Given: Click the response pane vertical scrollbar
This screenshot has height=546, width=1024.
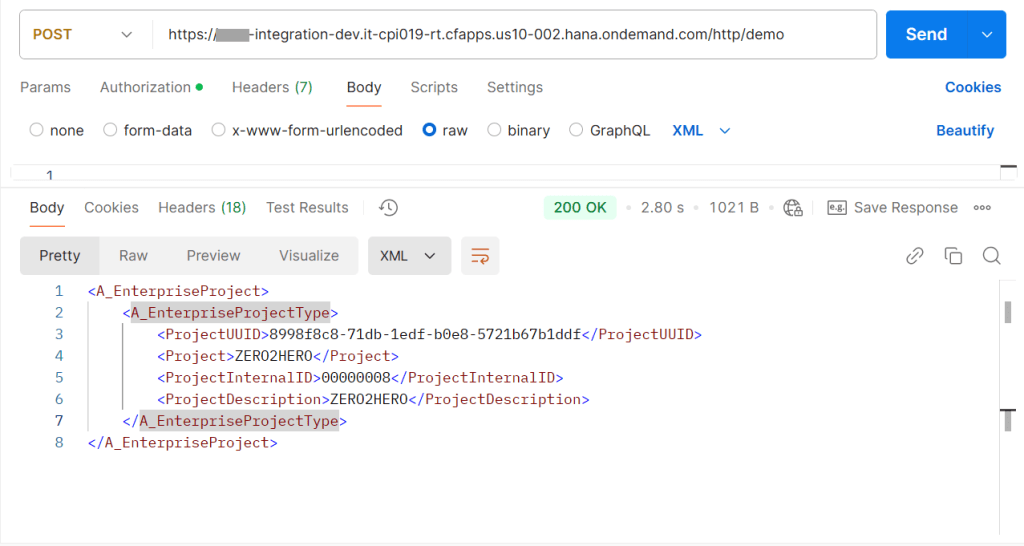Looking at the screenshot, I should pyautogui.click(x=1007, y=312).
